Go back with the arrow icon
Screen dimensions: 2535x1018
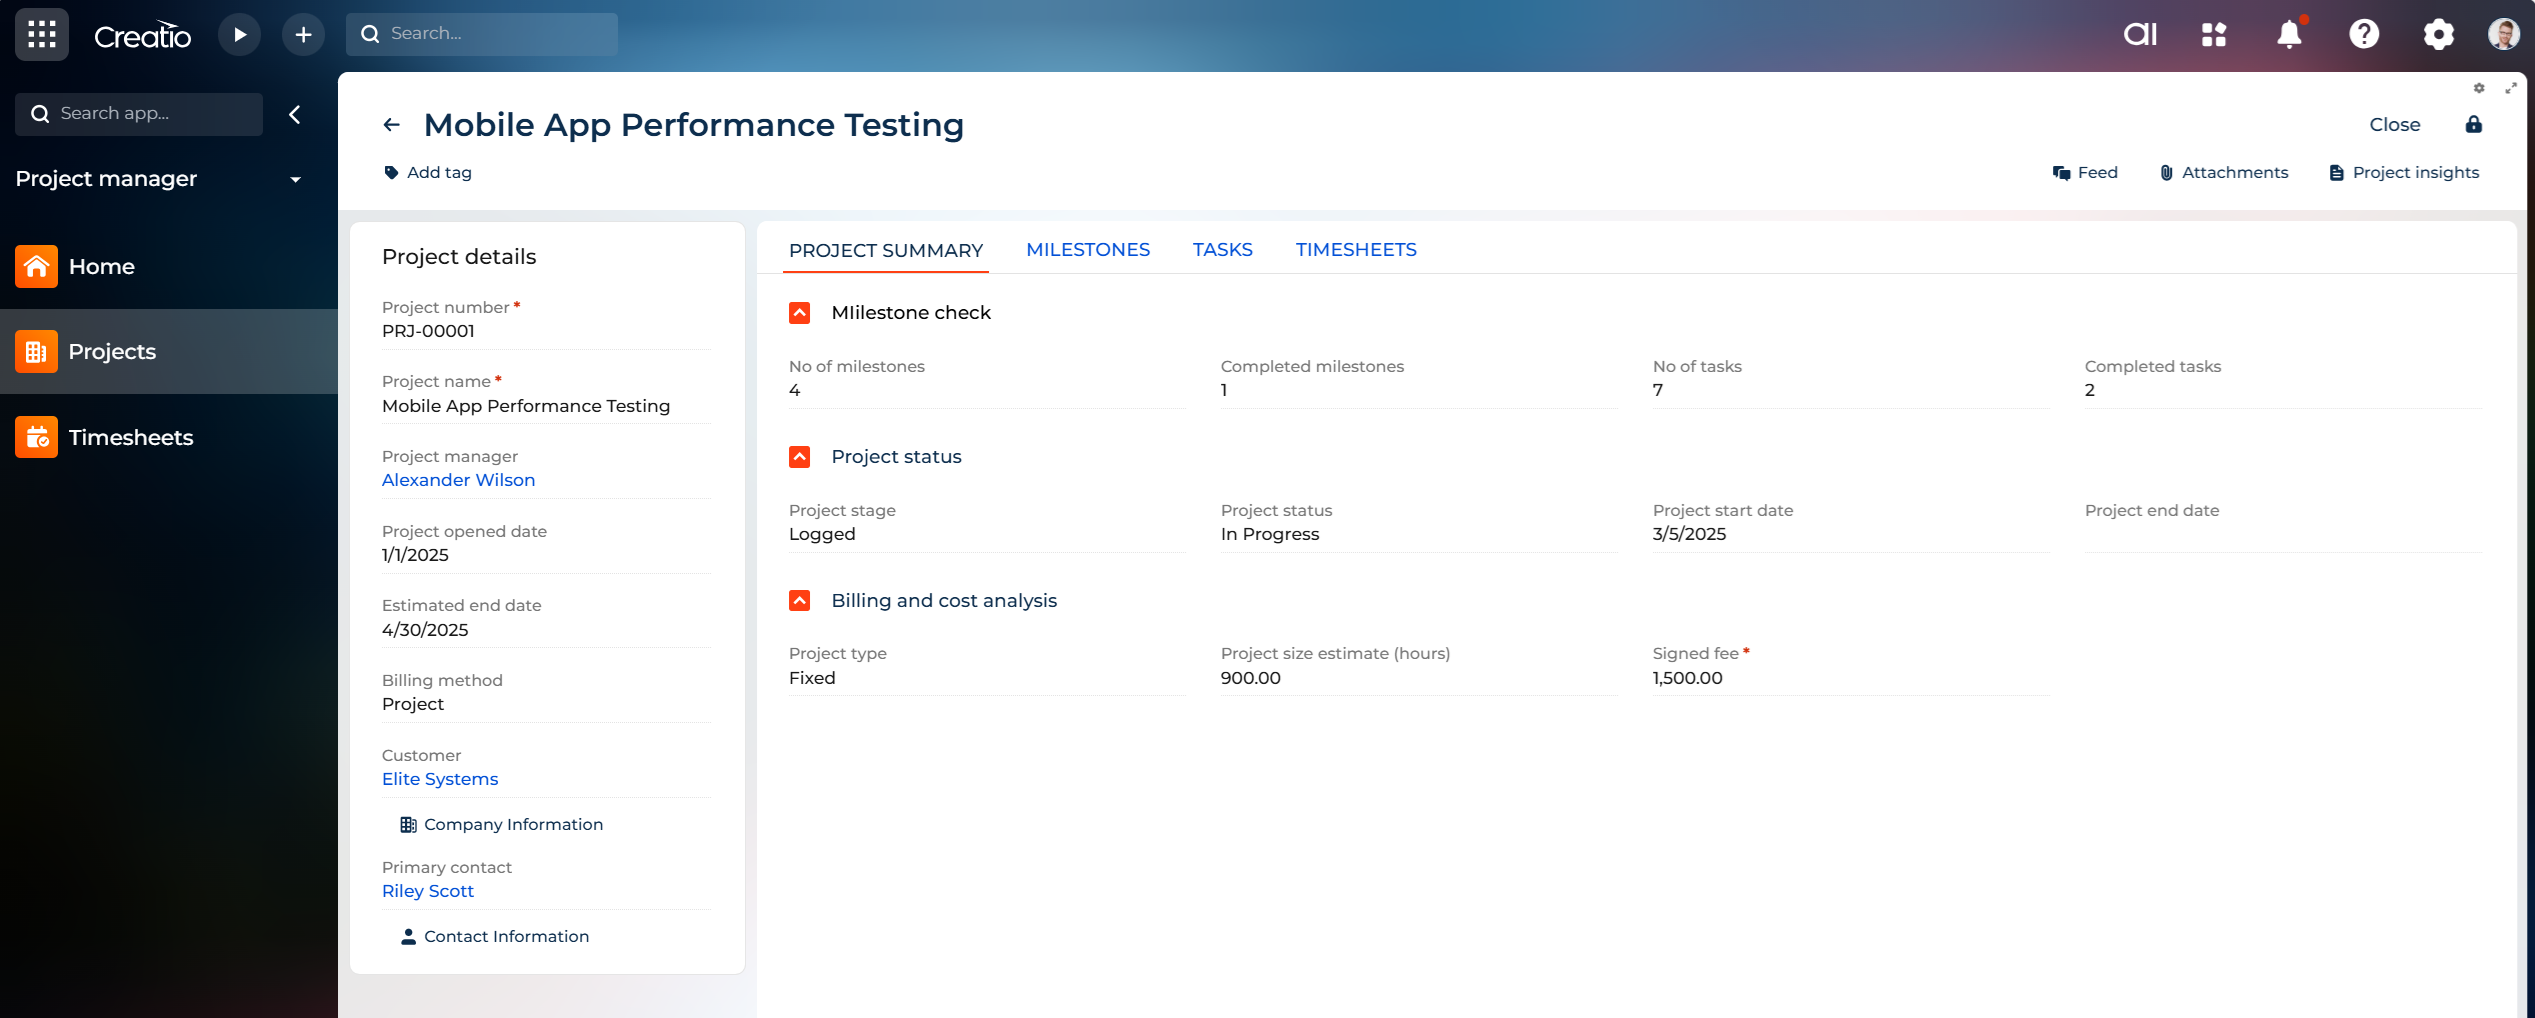click(x=392, y=125)
